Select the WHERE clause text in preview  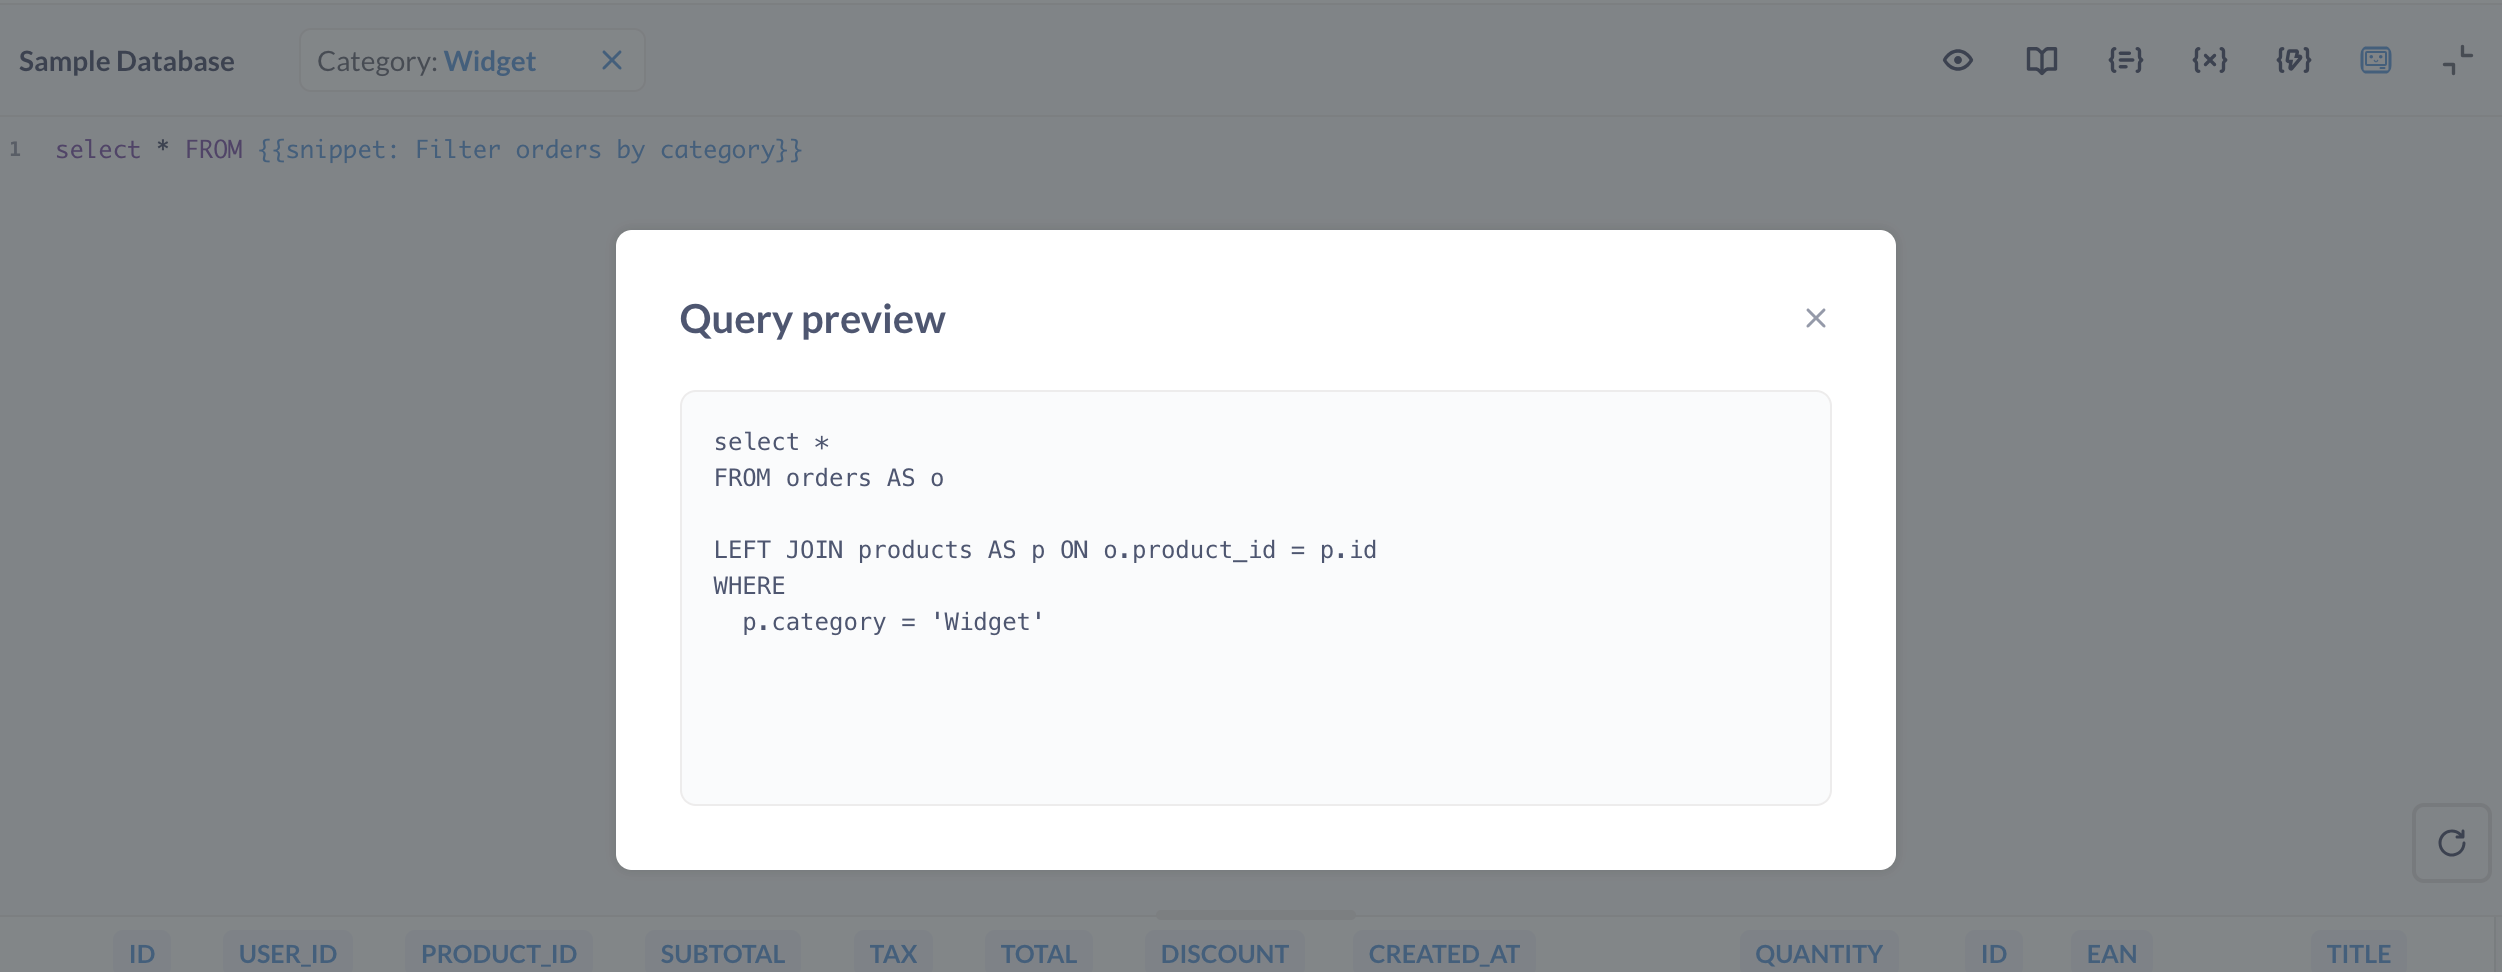pos(748,585)
